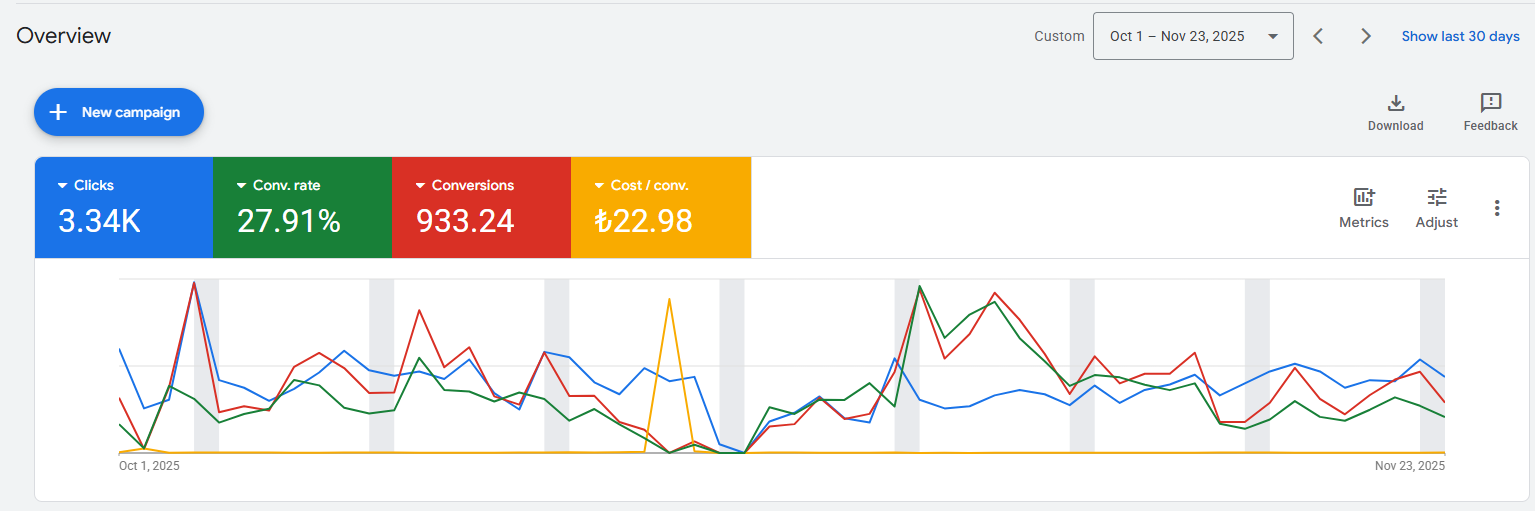
Task: Expand the Conv. rate metric dropdown arrow
Action: (241, 186)
